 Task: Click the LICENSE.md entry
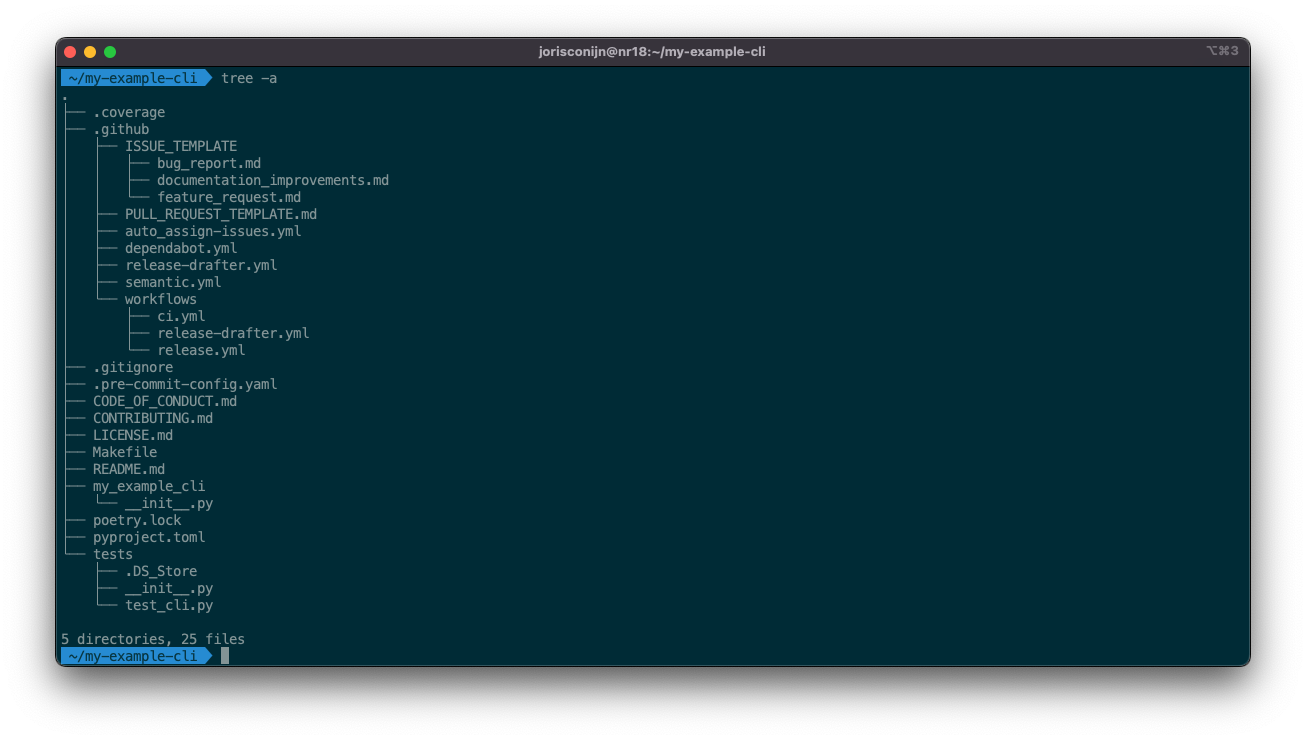coord(132,434)
